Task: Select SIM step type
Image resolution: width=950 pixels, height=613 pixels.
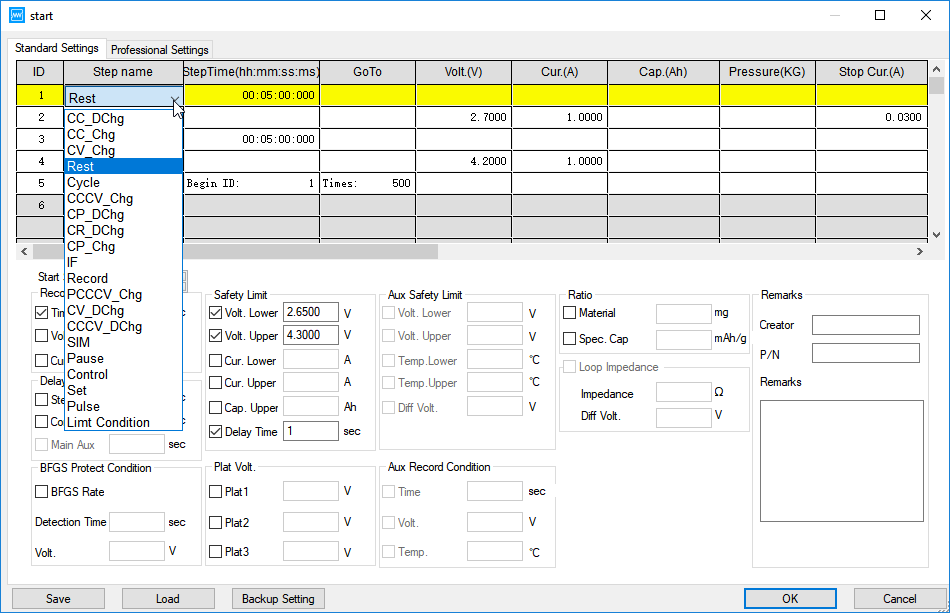Action: [x=123, y=342]
